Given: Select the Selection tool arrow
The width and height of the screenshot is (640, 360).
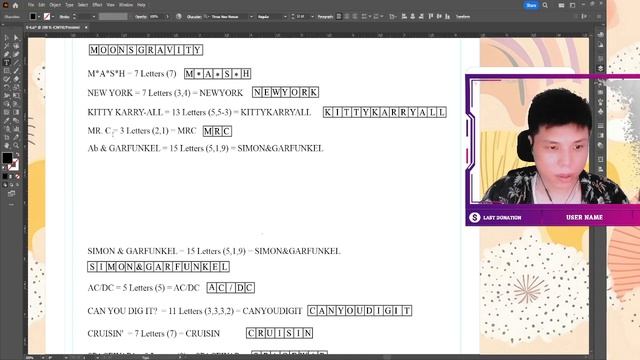Looking at the screenshot, I should [7, 38].
